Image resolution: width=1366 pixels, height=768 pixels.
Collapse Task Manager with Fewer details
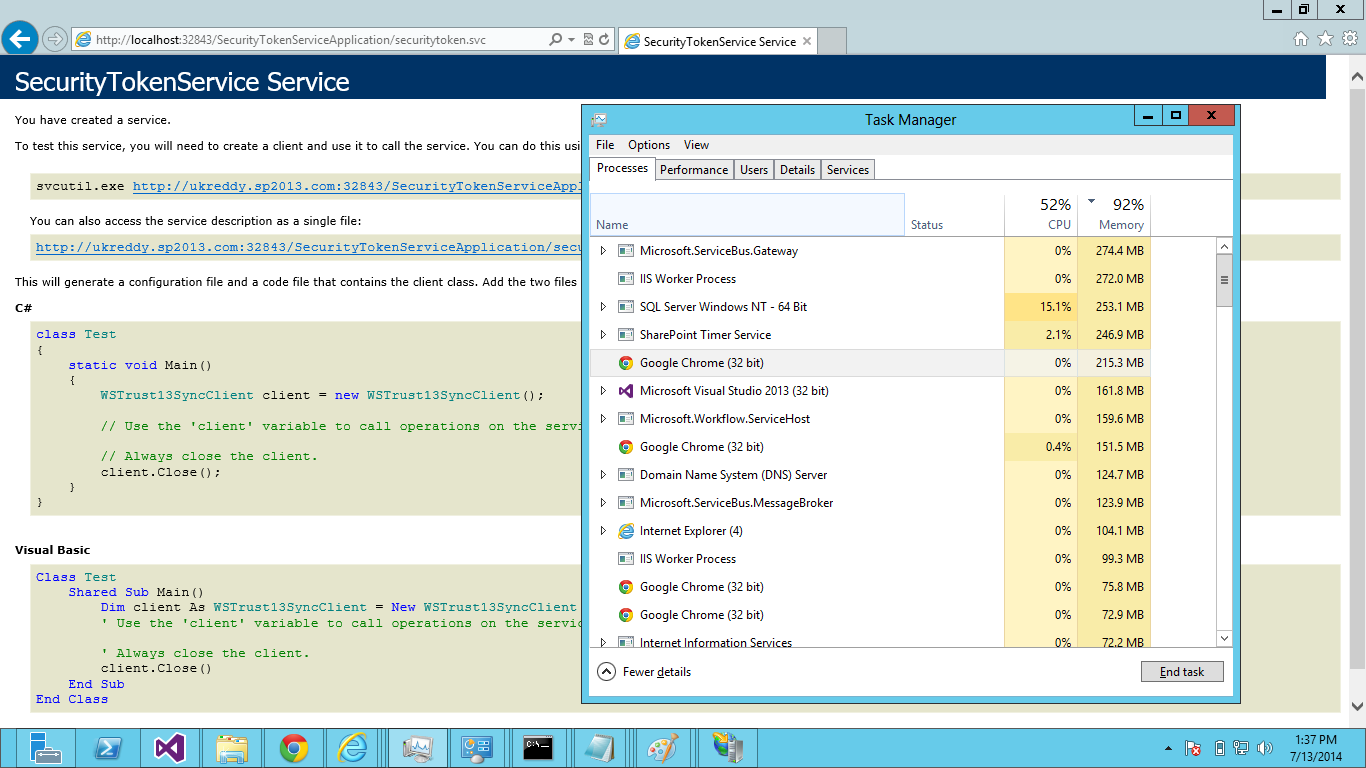pos(645,672)
